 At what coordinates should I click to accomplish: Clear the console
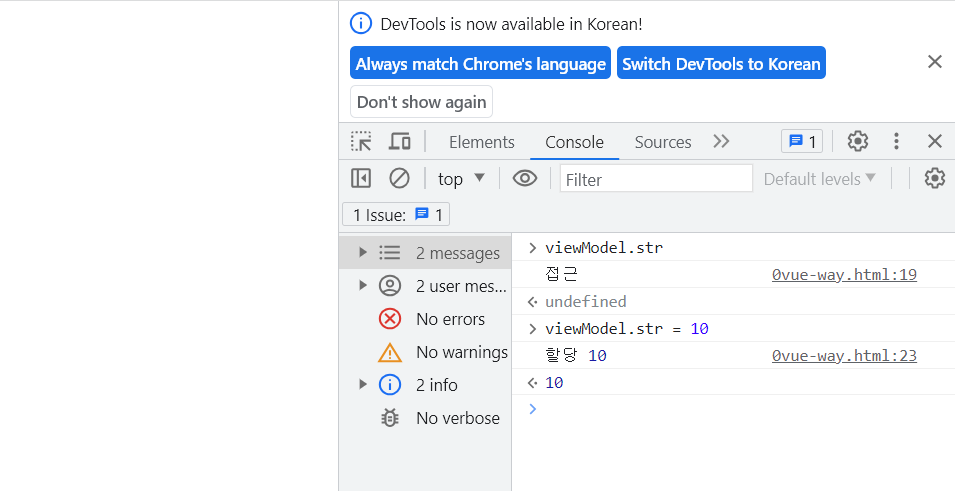pos(400,178)
